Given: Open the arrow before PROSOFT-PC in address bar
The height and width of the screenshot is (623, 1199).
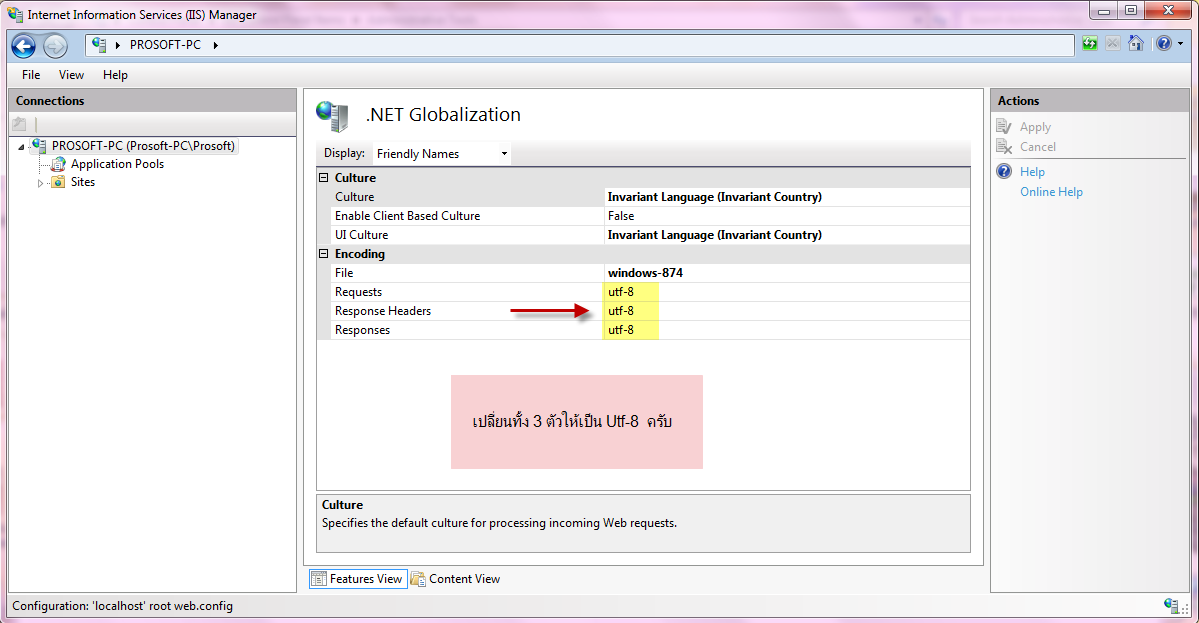Looking at the screenshot, I should pyautogui.click(x=118, y=45).
